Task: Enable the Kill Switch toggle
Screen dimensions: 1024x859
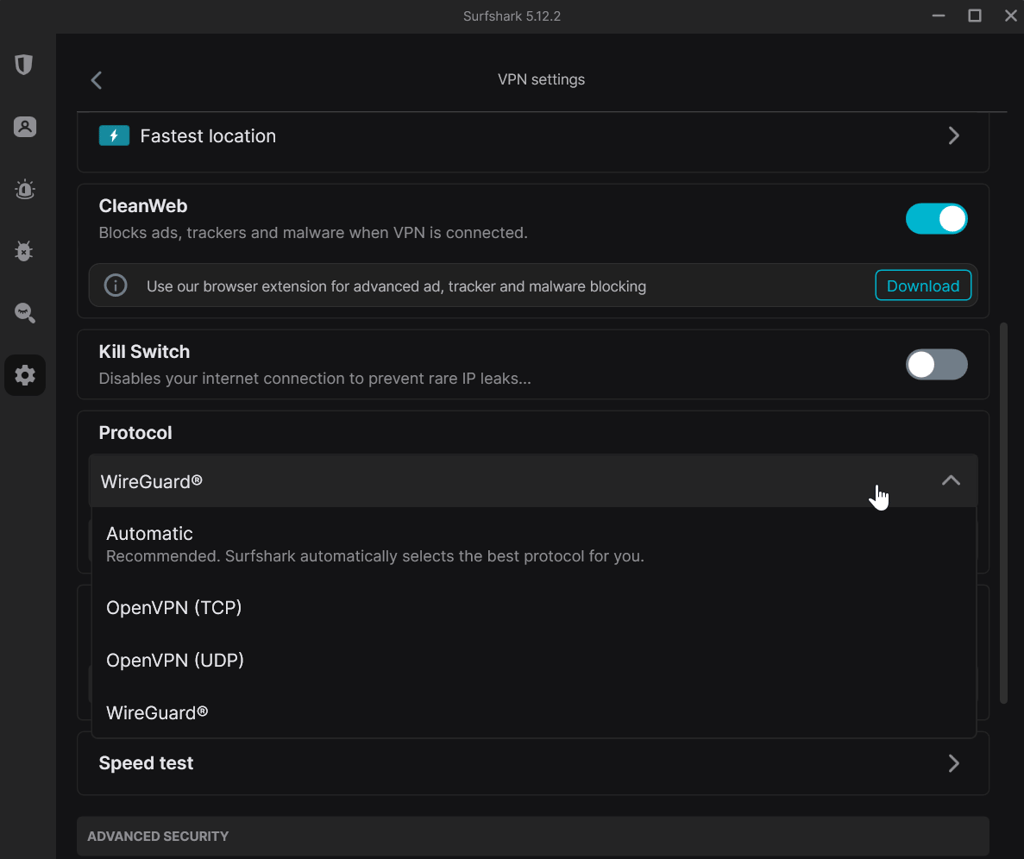Action: (936, 365)
